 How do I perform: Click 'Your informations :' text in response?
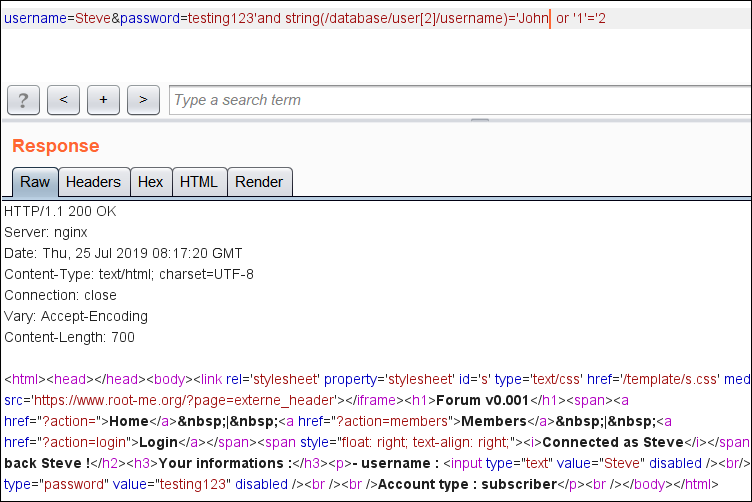225,463
